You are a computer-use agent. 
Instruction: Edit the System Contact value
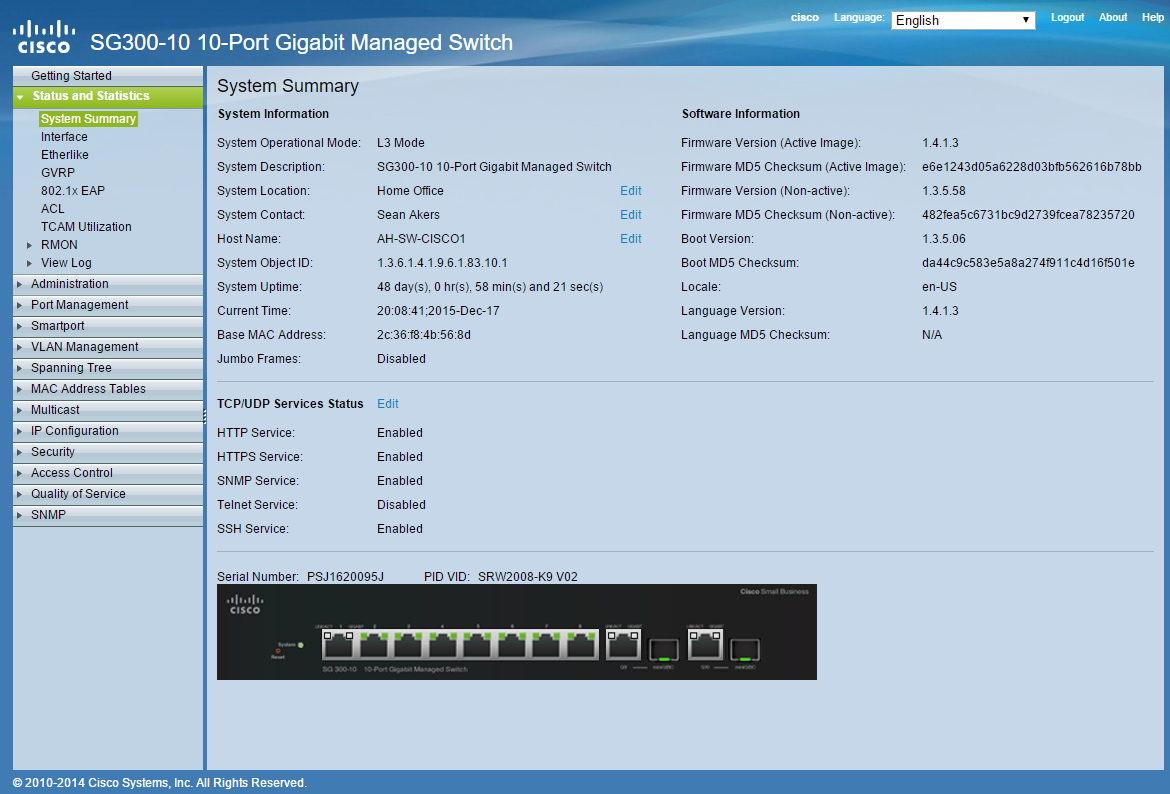(x=631, y=214)
